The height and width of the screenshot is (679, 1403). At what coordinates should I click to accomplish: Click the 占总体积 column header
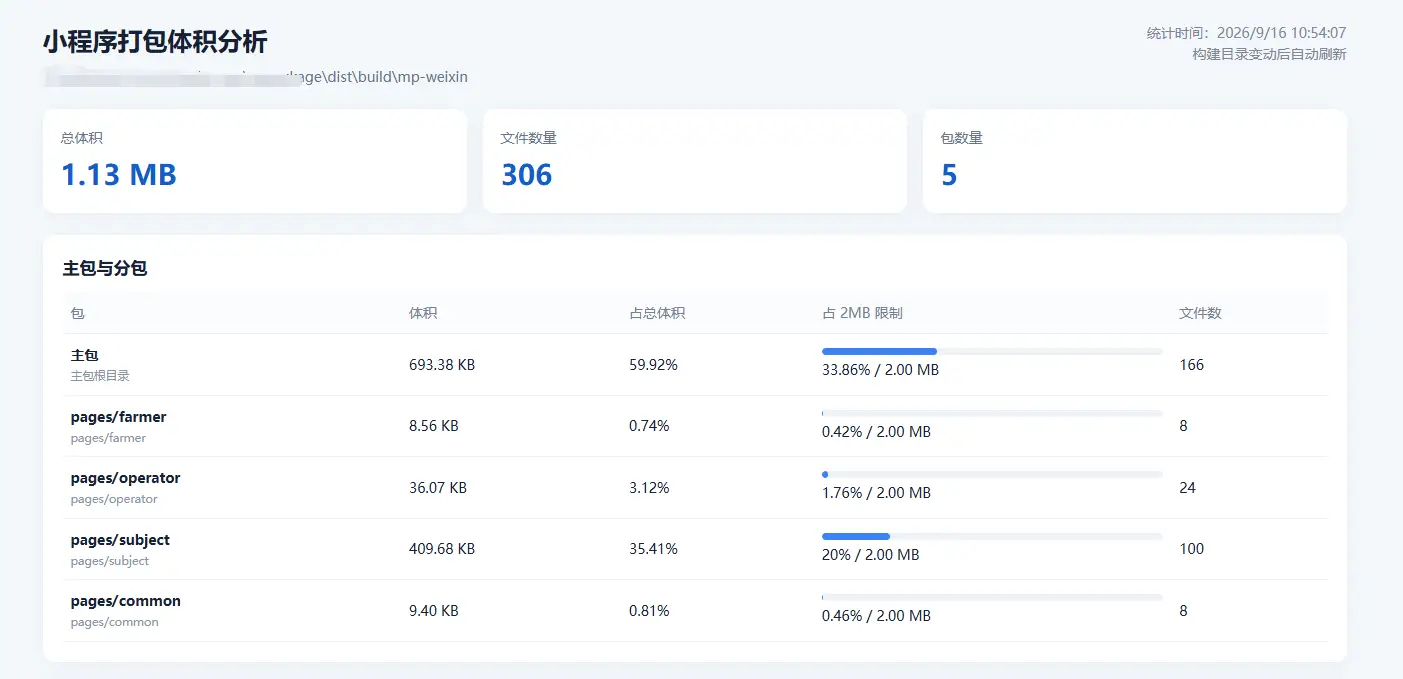(x=657, y=313)
